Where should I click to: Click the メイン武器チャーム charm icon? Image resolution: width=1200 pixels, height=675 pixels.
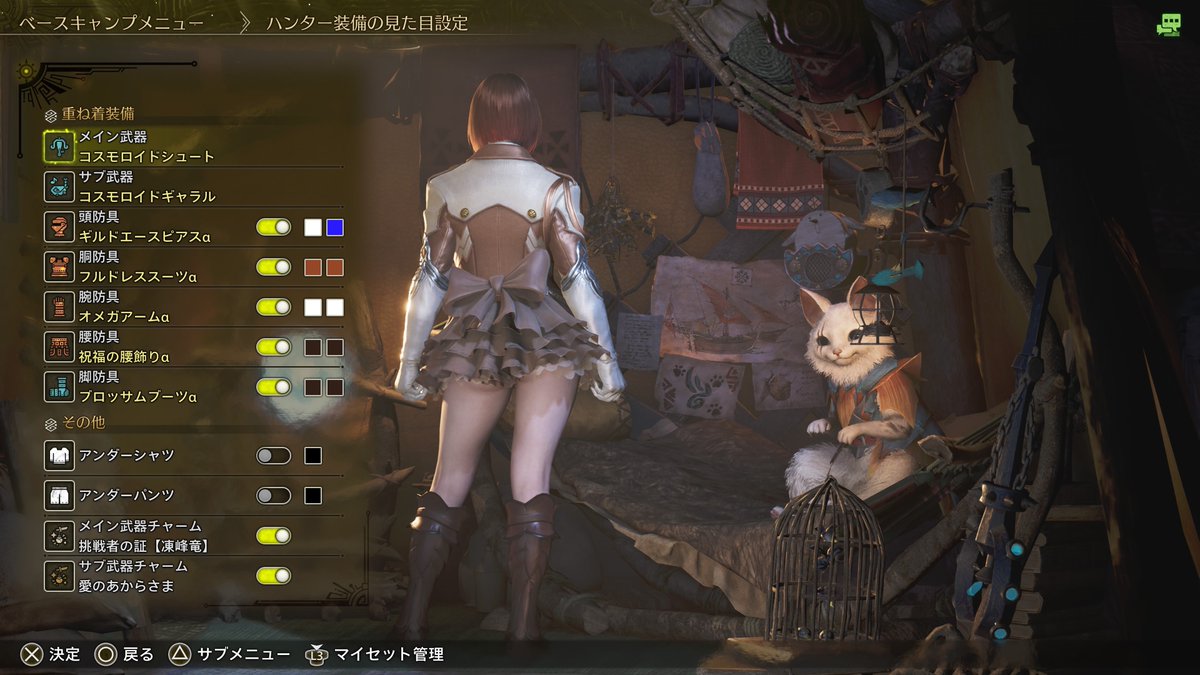[60, 536]
